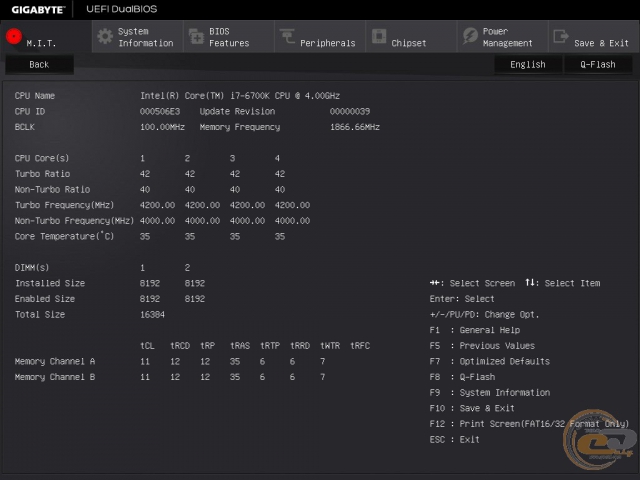Click the Non-Turbo Ratio label

point(52,189)
